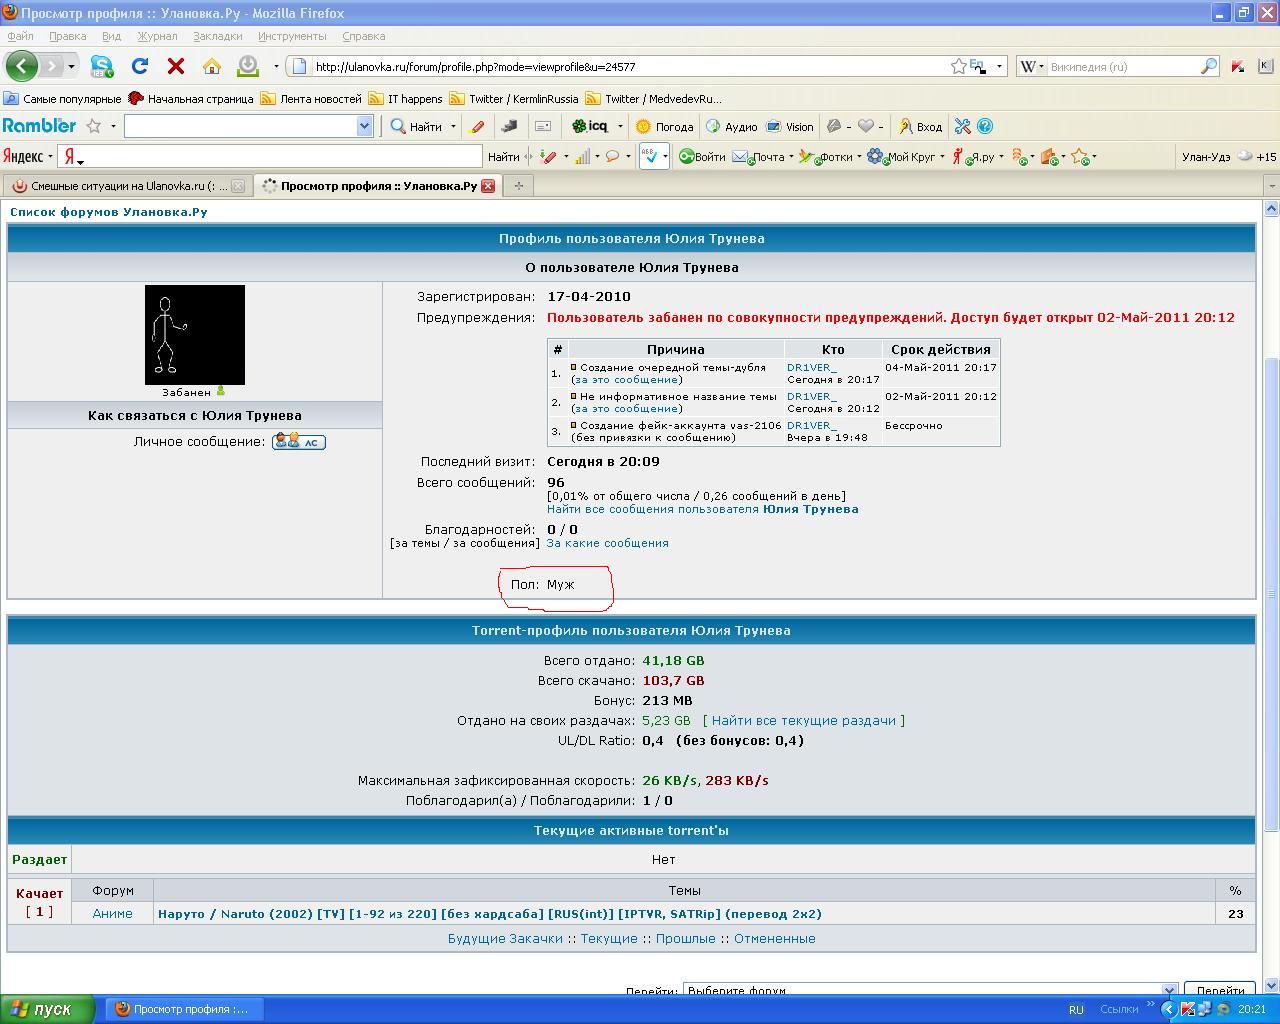Go to the home page icon
The height and width of the screenshot is (1024, 1280).
pos(212,67)
